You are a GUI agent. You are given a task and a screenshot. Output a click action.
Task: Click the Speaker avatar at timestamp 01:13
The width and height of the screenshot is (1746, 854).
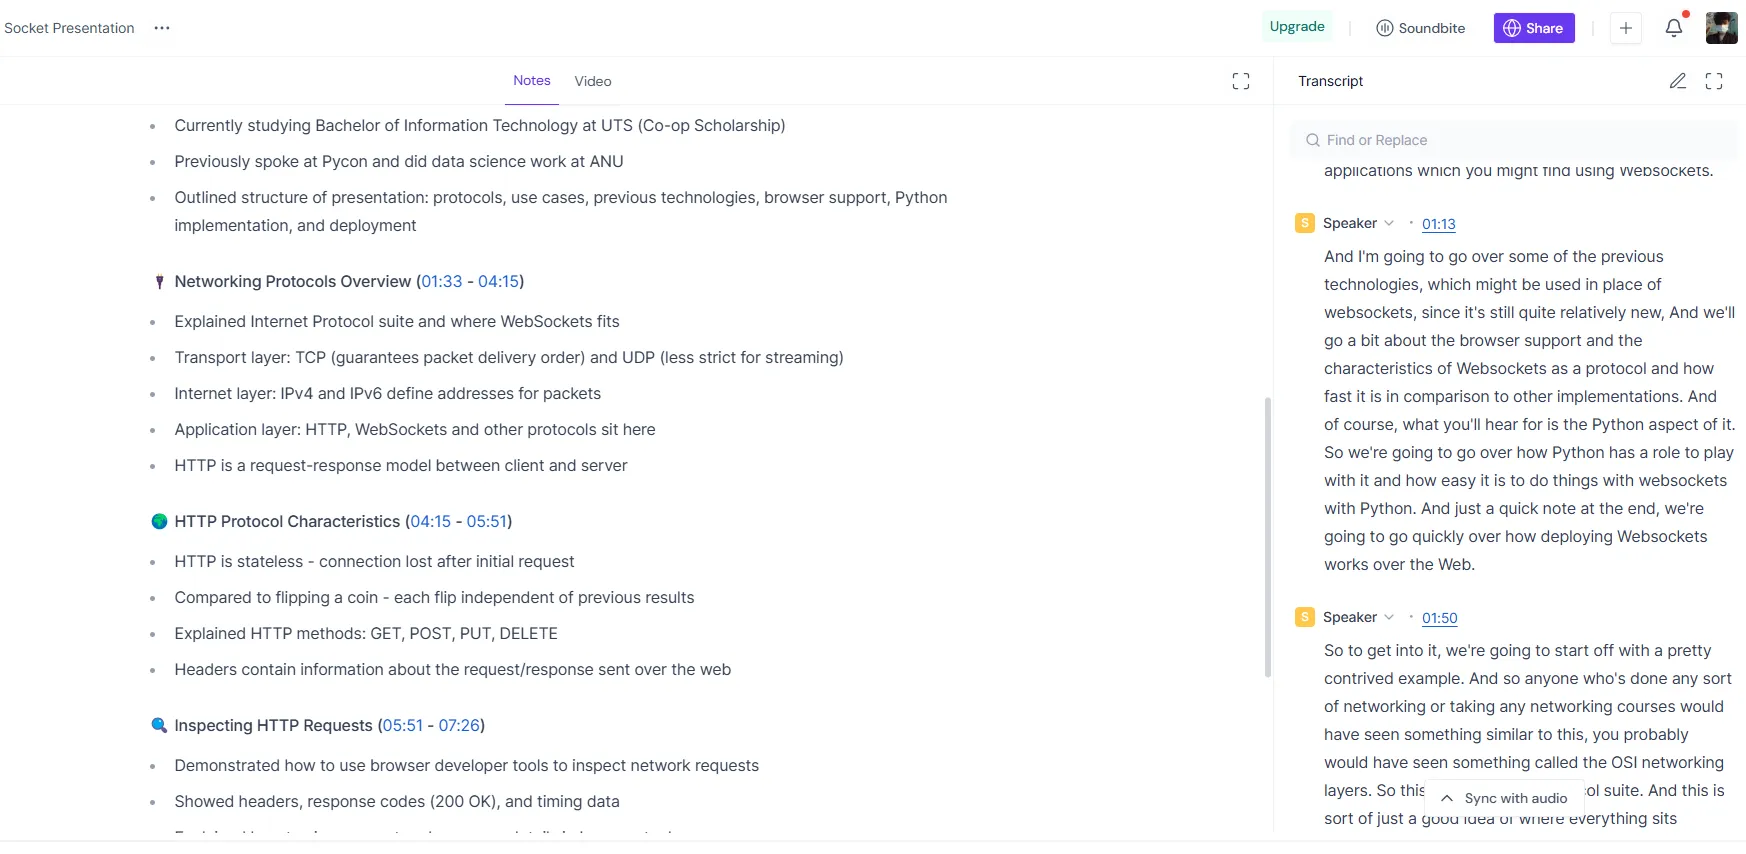click(x=1304, y=223)
